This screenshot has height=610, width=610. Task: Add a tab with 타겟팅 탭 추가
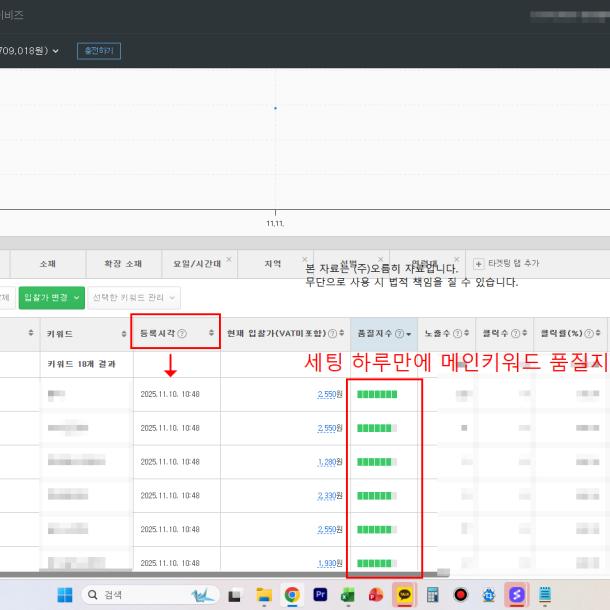pos(505,263)
